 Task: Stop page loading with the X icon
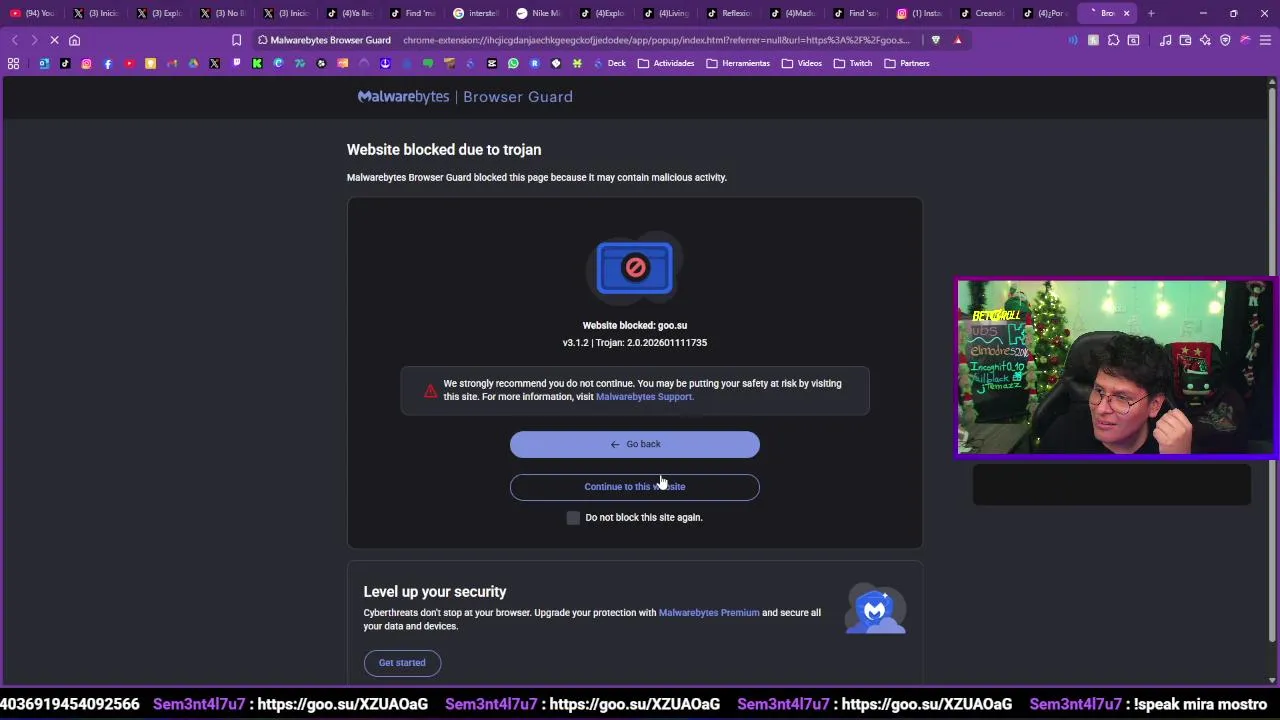pyautogui.click(x=54, y=40)
